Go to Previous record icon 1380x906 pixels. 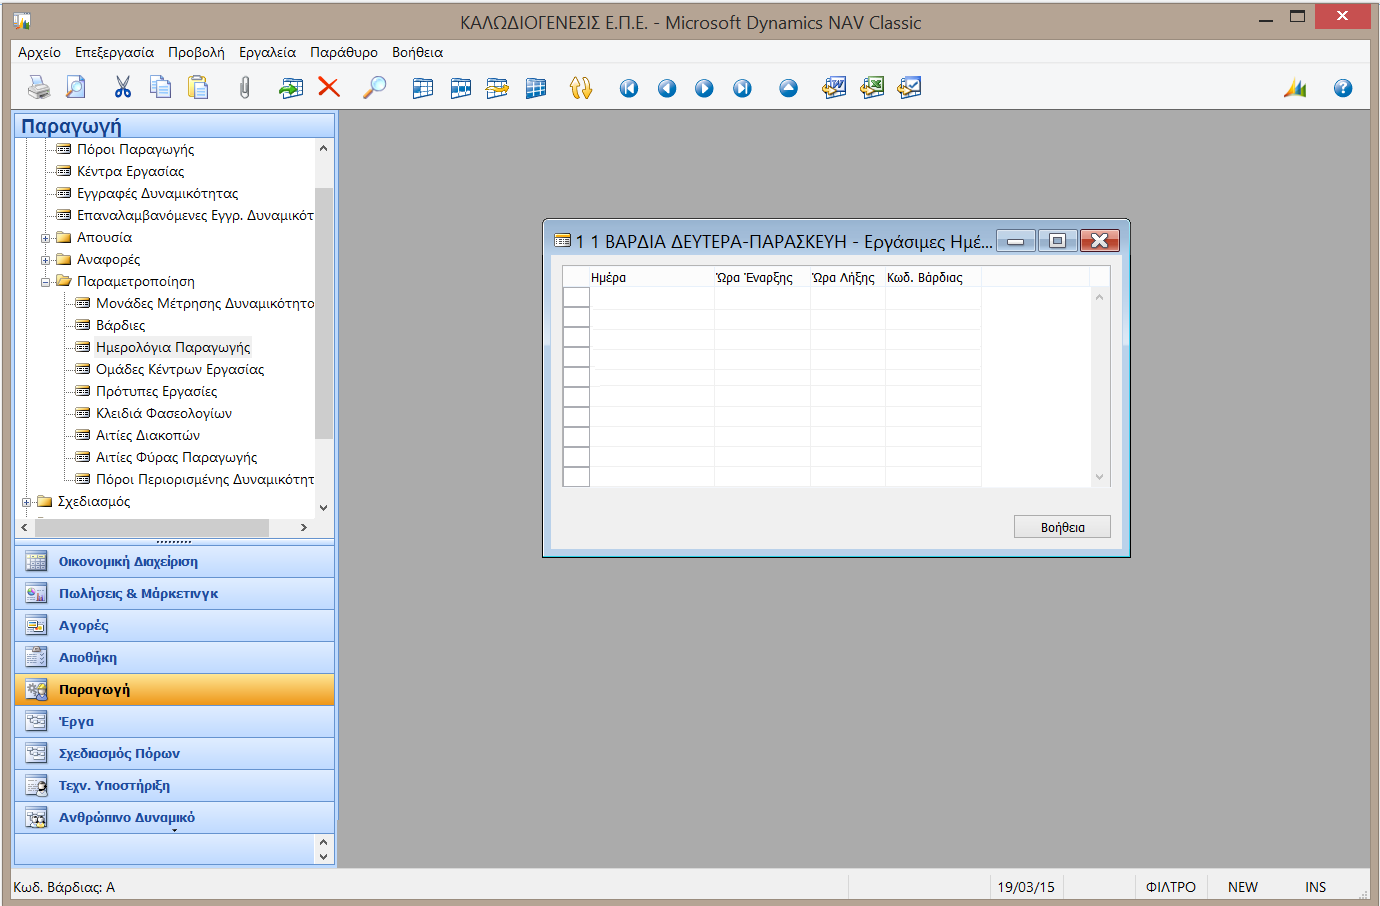coord(667,89)
